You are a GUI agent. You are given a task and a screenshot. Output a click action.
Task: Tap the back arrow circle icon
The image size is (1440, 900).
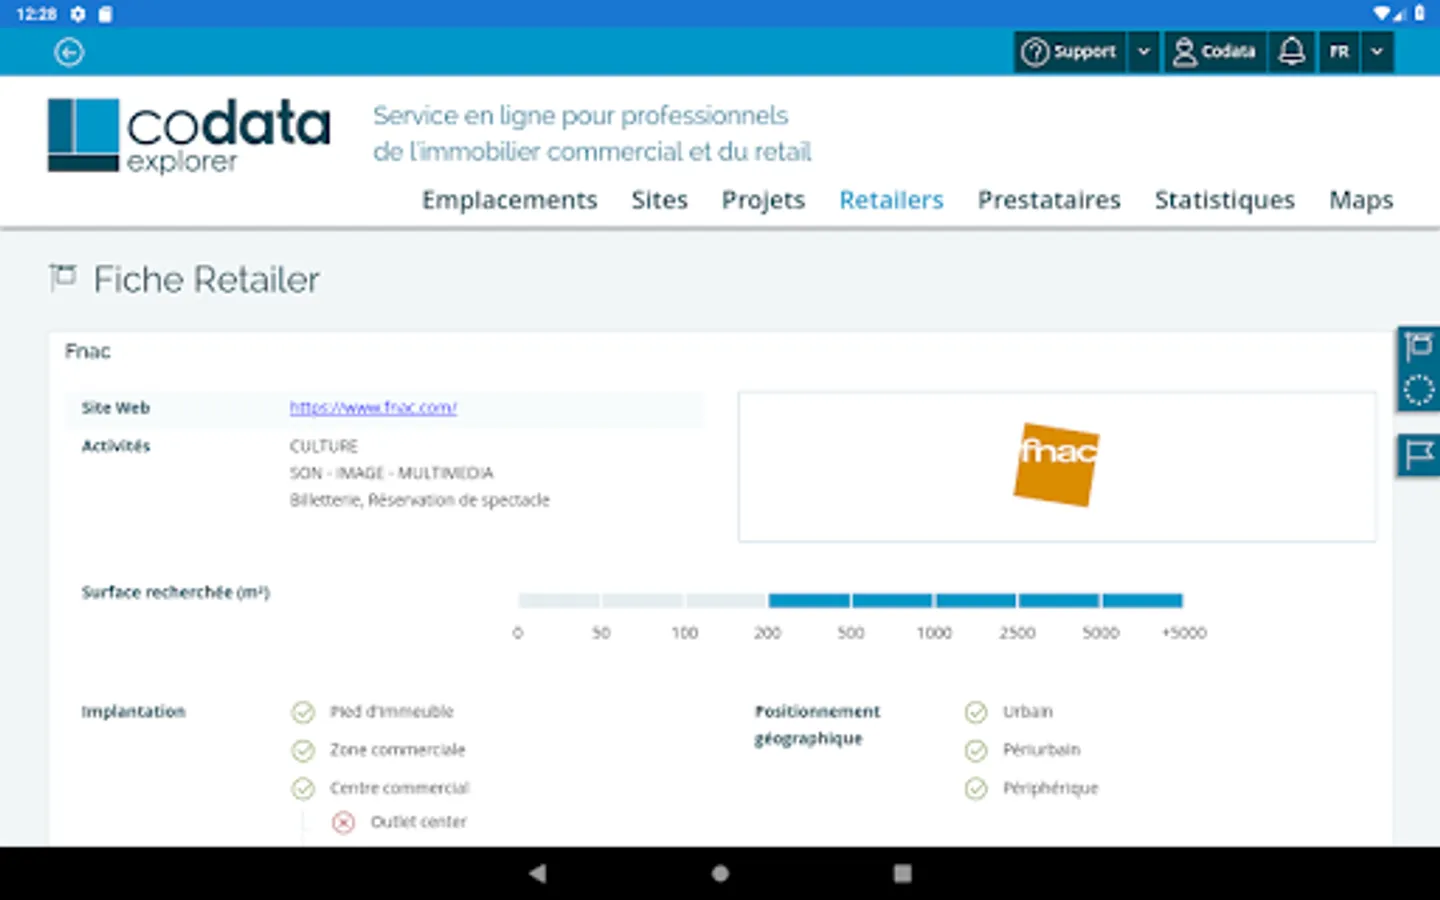tap(69, 52)
